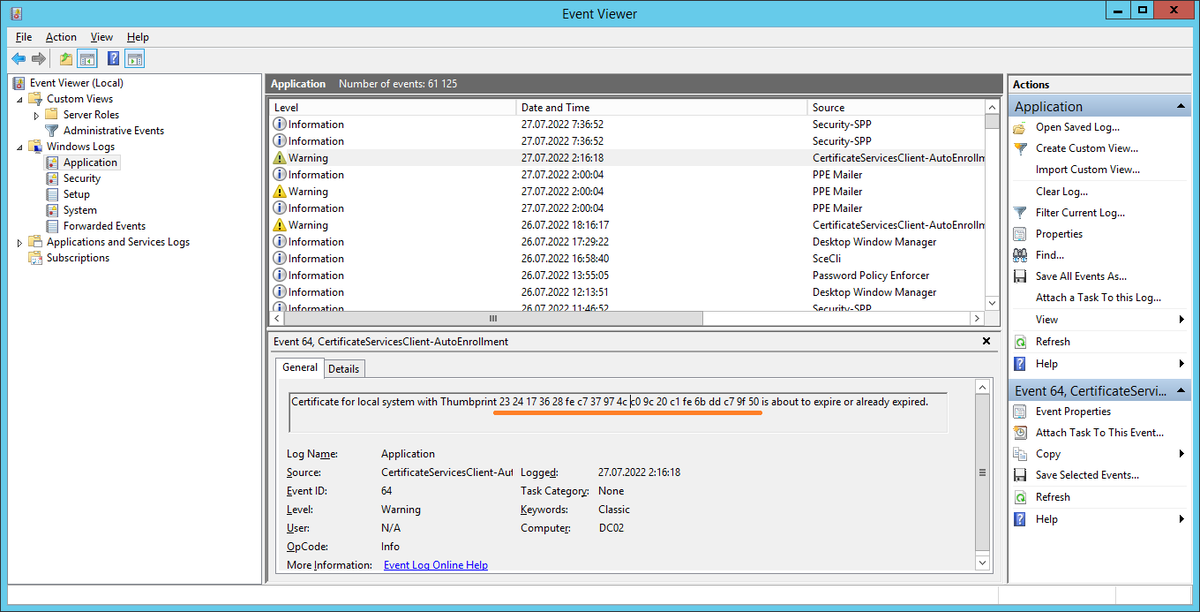Expand the Server Roles node
The height and width of the screenshot is (612, 1200).
pyautogui.click(x=36, y=115)
